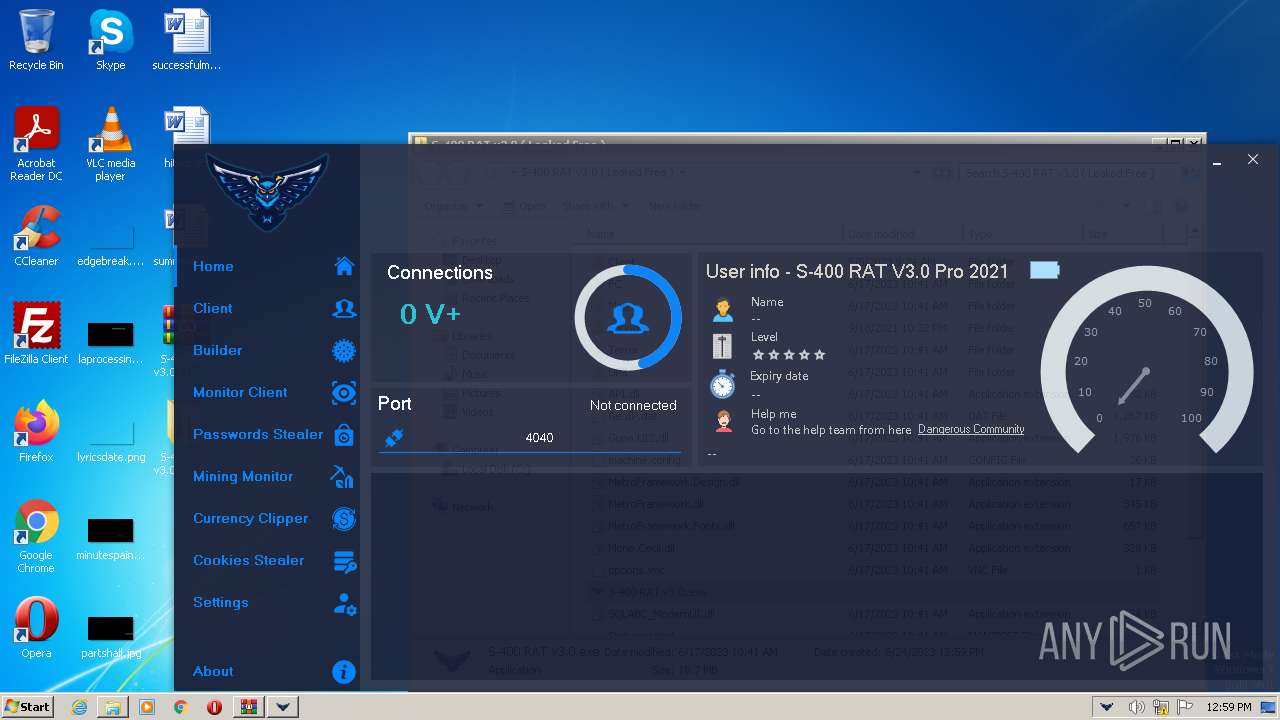Select the laprocessin… desktop file
1280x720 pixels.
pyautogui.click(x=110, y=342)
